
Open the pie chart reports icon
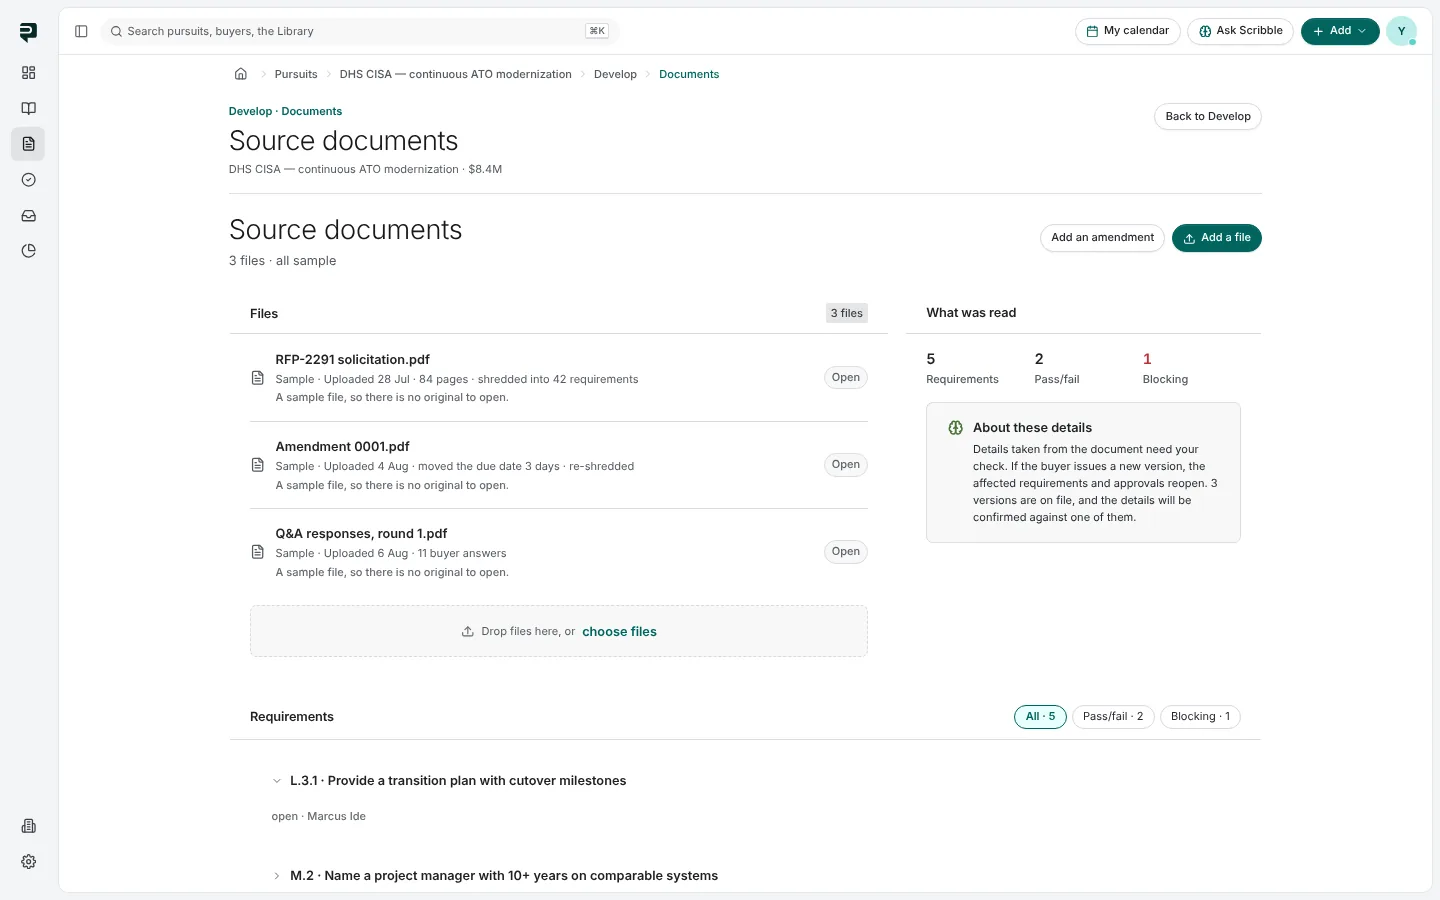(28, 251)
